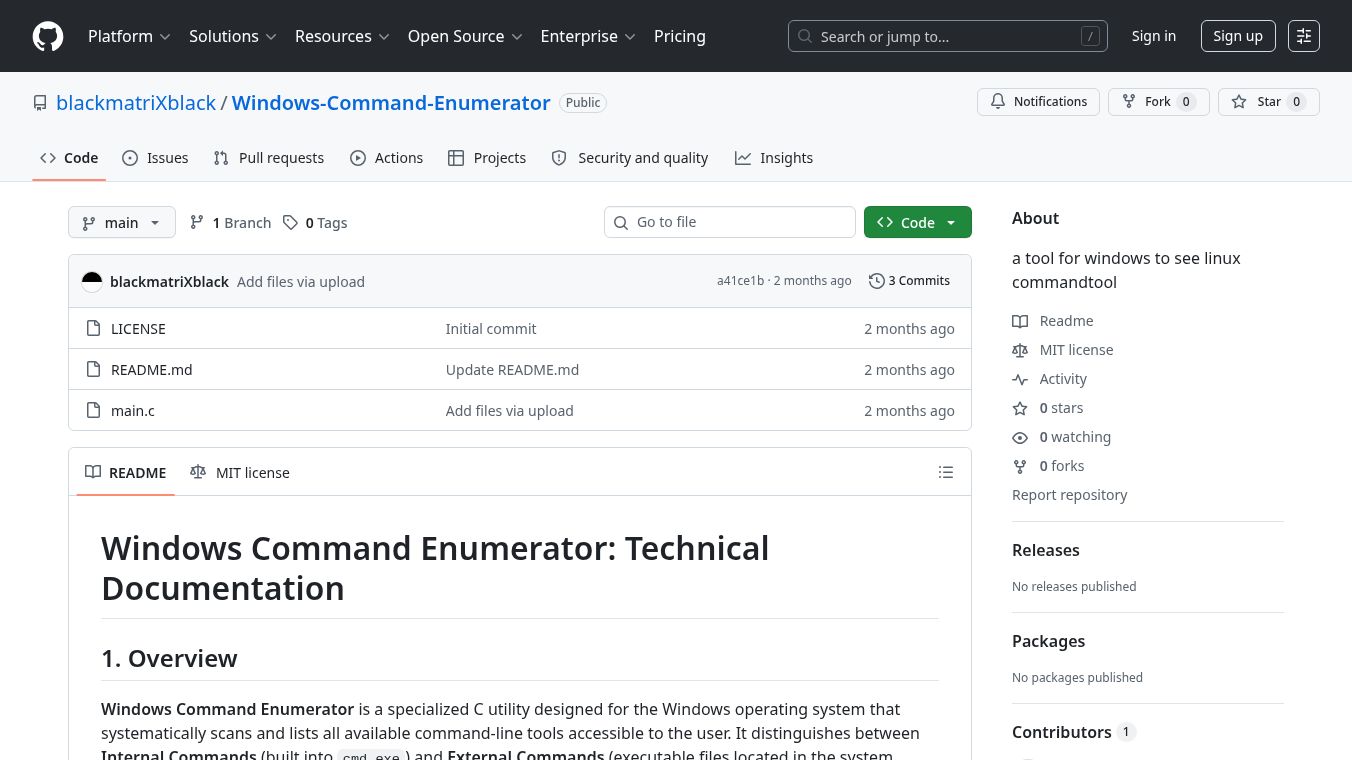Open the main.c file
This screenshot has height=760, width=1352.
133,411
